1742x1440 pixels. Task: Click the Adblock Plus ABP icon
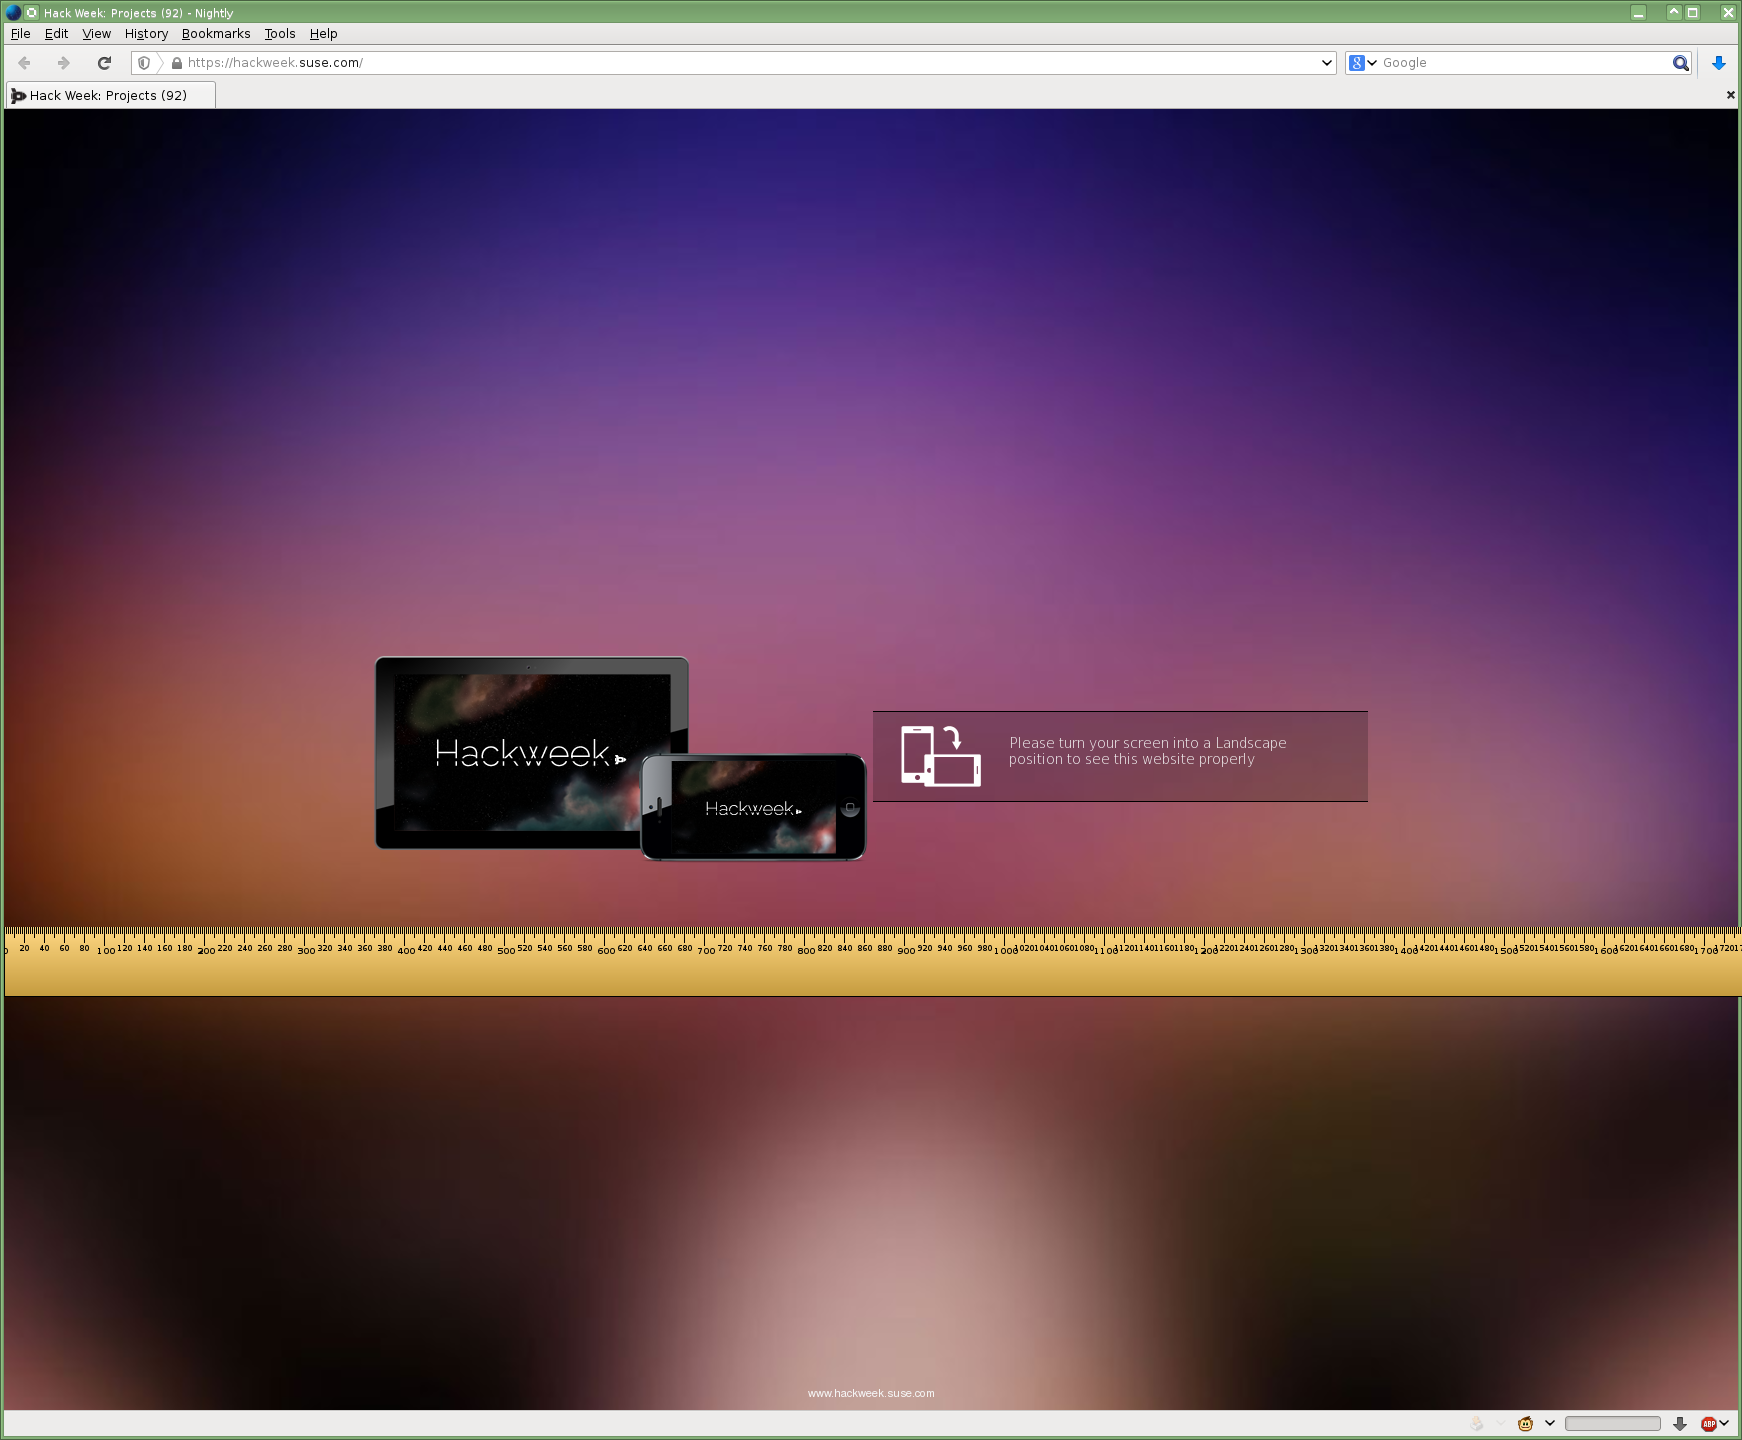1708,1424
